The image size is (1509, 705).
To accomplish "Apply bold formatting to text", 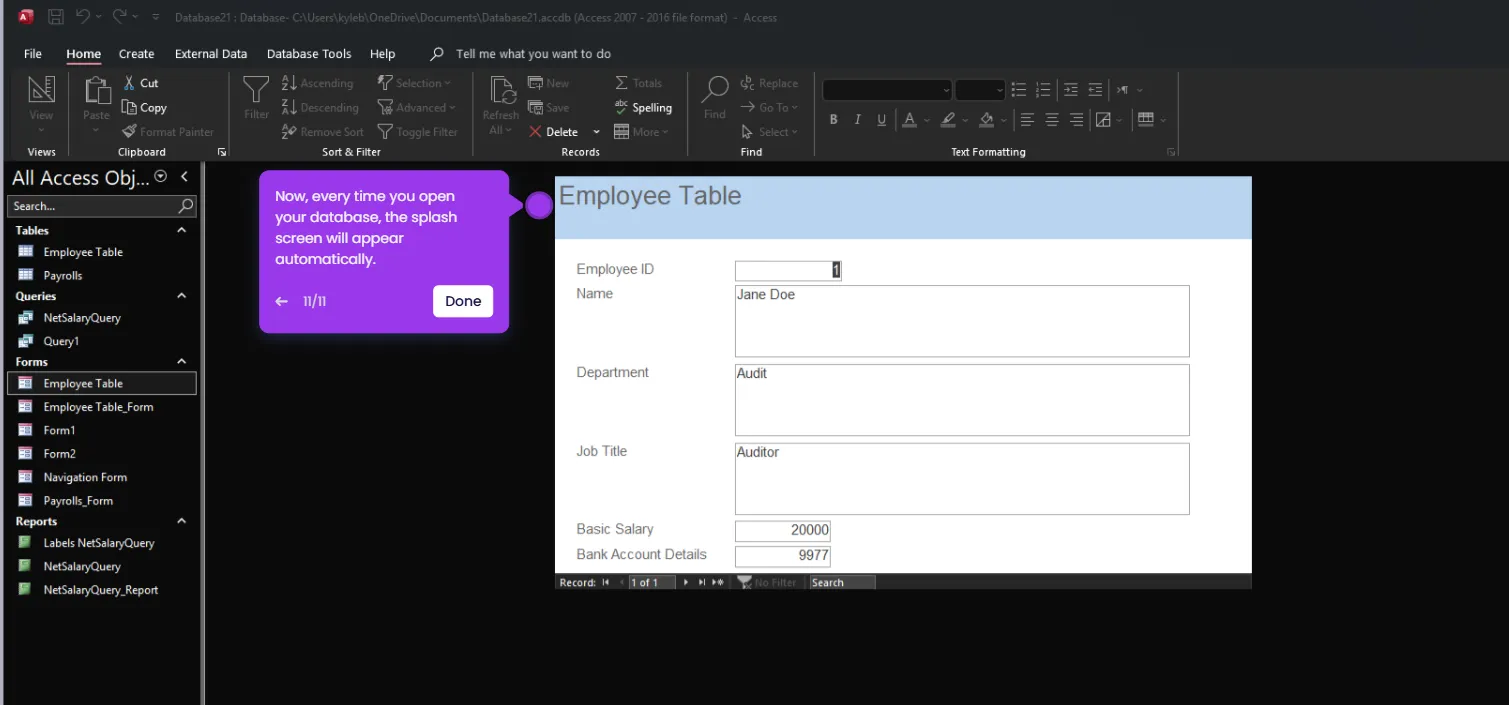I will click(x=833, y=119).
